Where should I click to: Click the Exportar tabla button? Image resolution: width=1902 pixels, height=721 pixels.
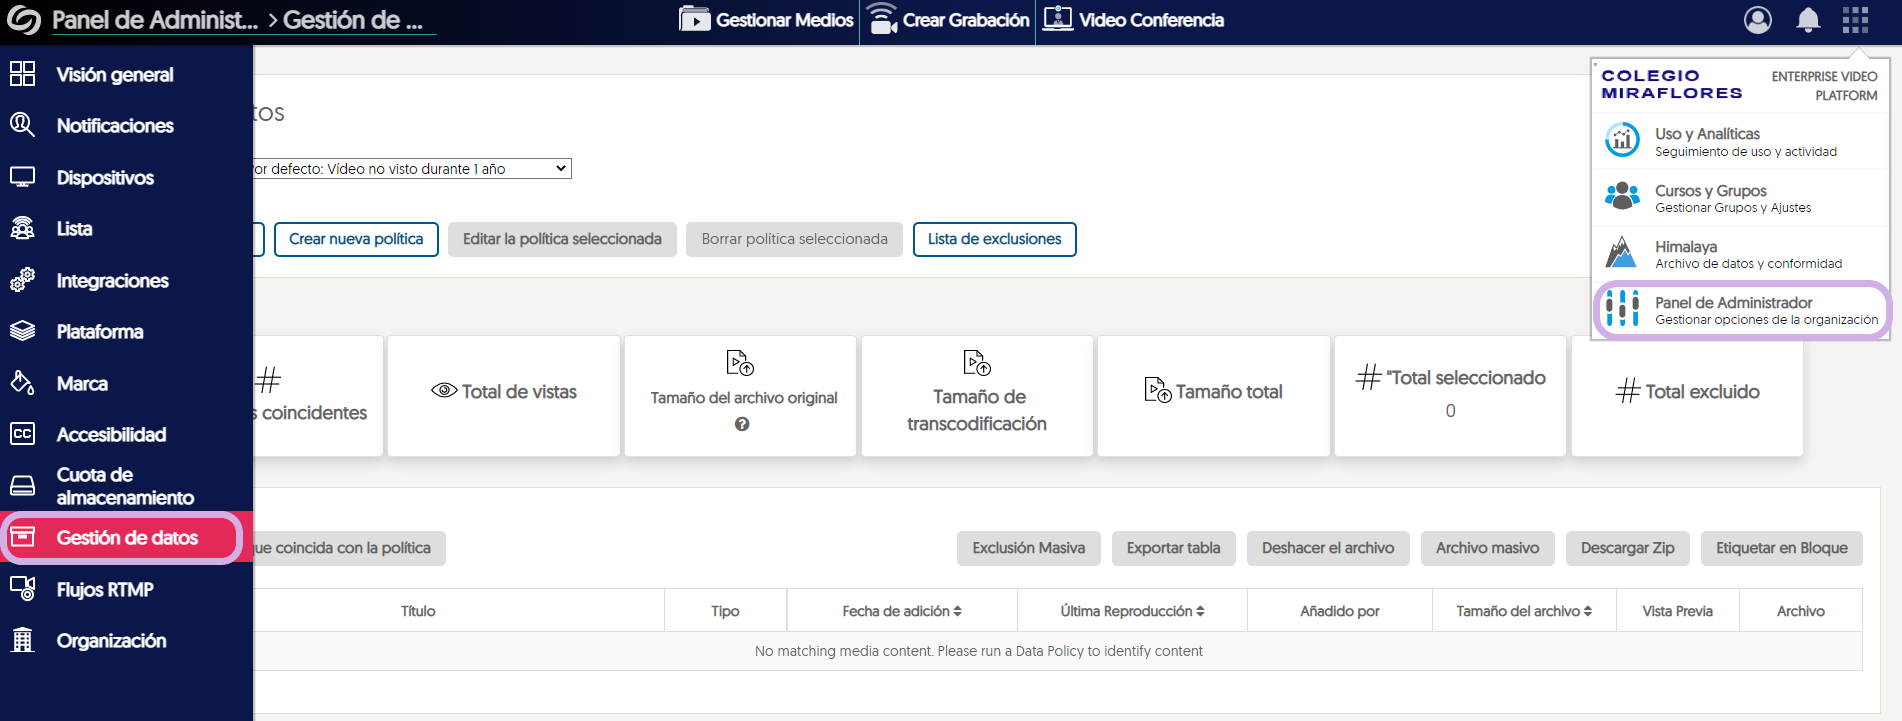point(1173,548)
